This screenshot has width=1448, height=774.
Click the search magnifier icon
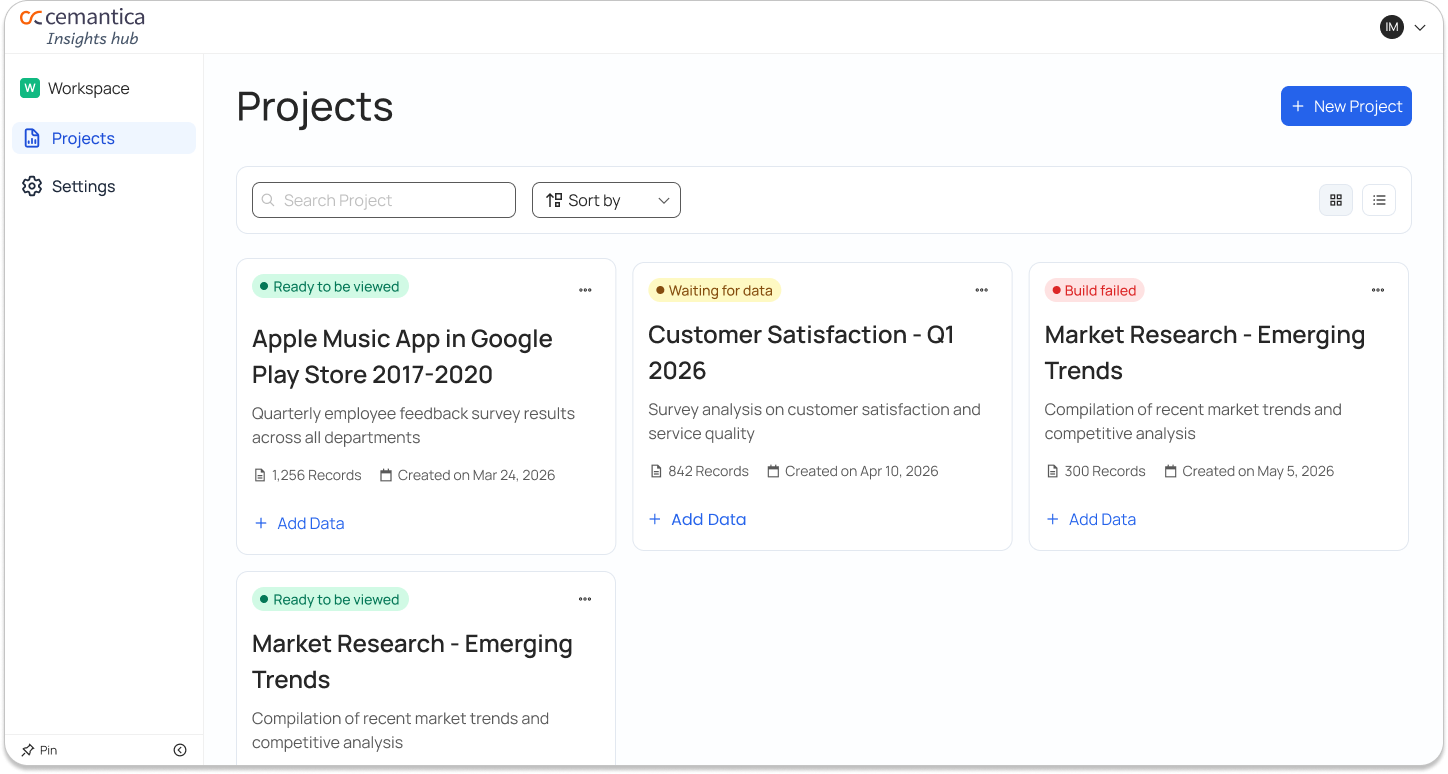268,200
